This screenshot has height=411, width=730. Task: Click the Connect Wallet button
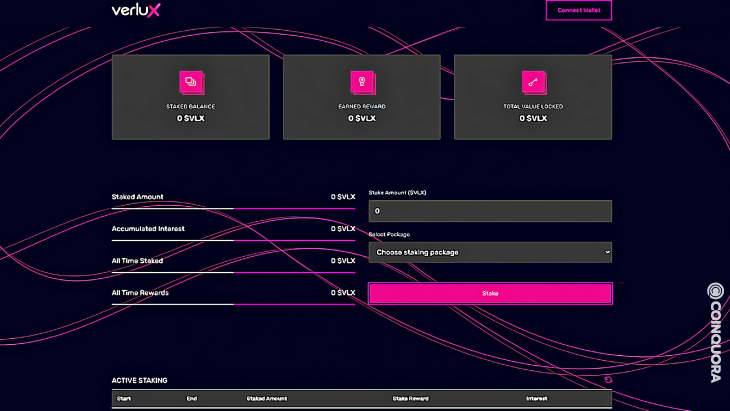[x=579, y=10]
